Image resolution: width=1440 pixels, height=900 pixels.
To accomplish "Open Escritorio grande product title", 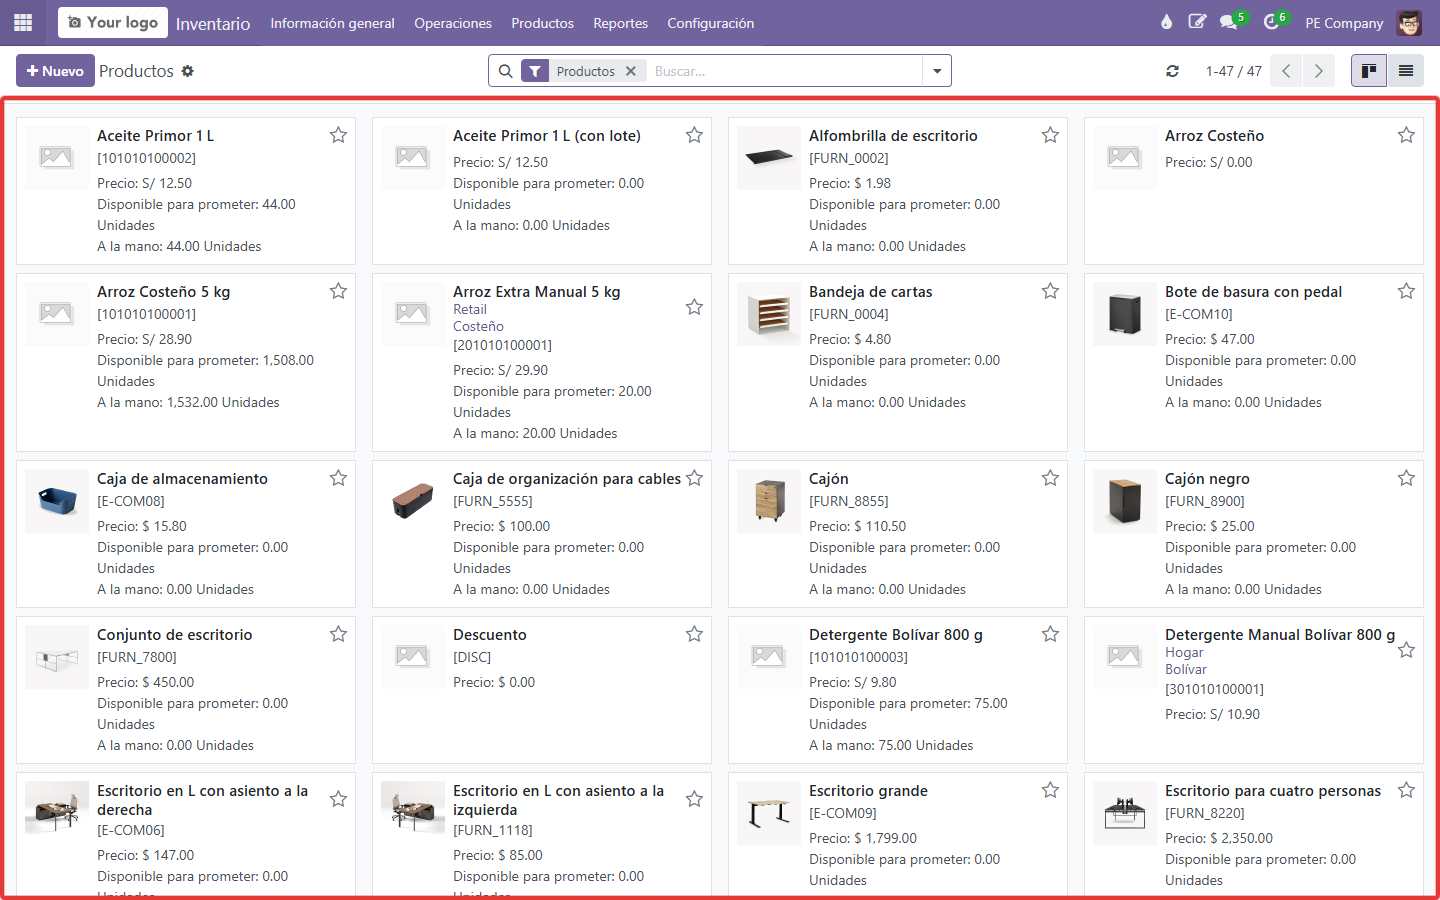I will tap(868, 791).
